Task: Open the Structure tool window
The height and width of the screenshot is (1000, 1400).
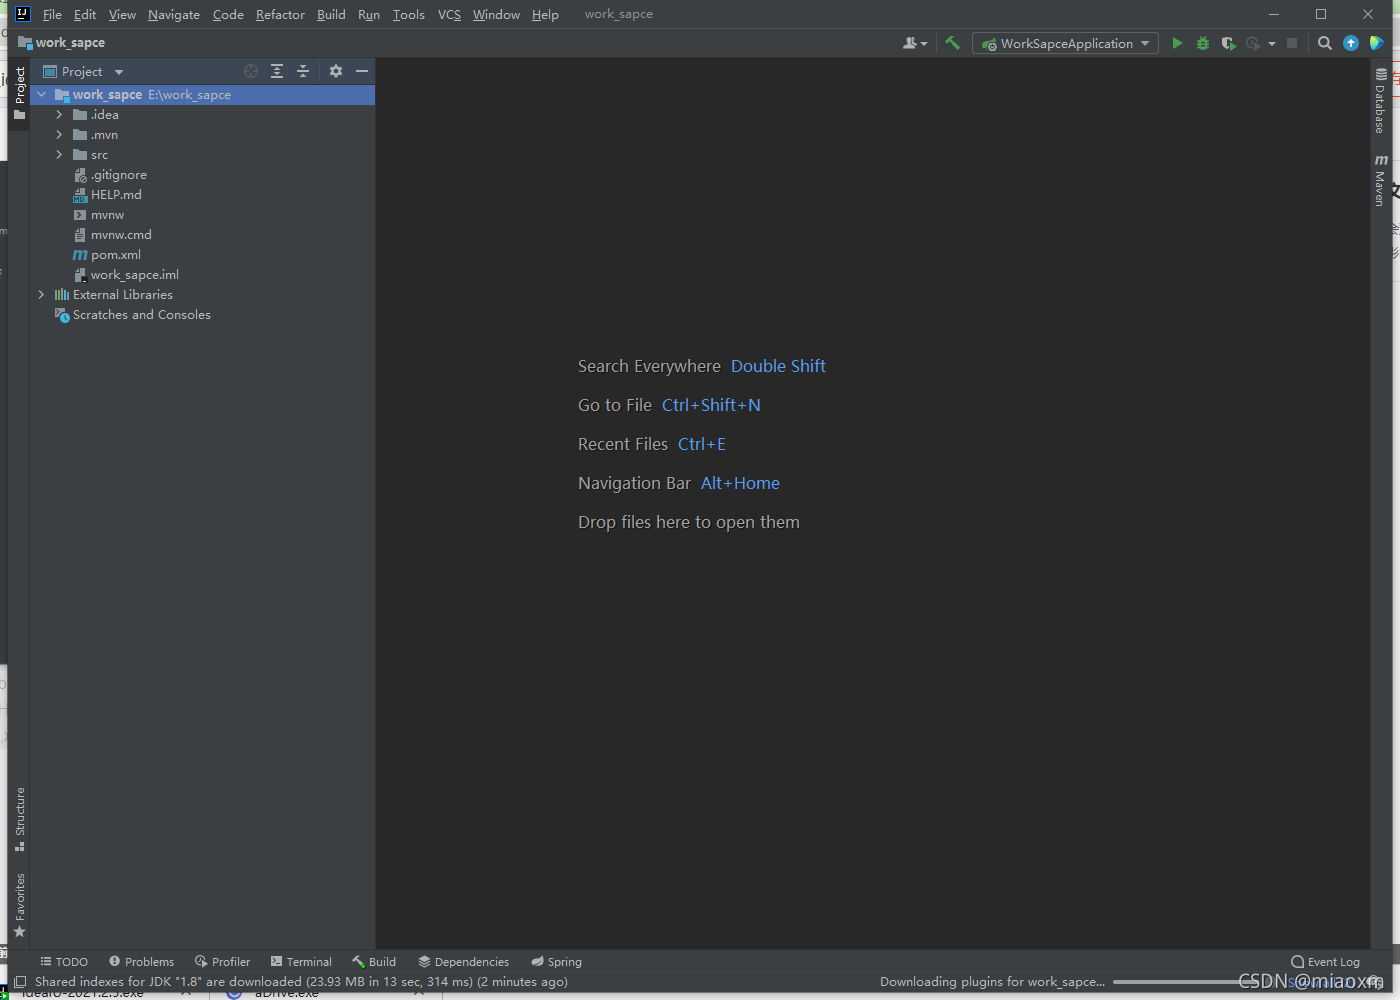Action: (19, 819)
